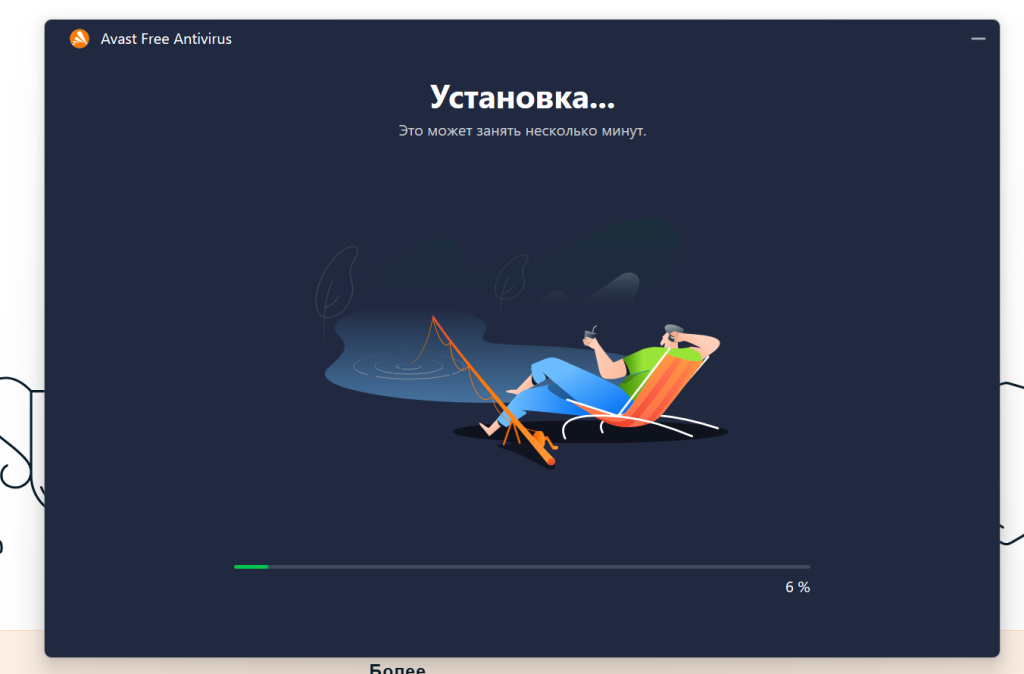Click the Avast Free Antivirus title text

[x=165, y=39]
